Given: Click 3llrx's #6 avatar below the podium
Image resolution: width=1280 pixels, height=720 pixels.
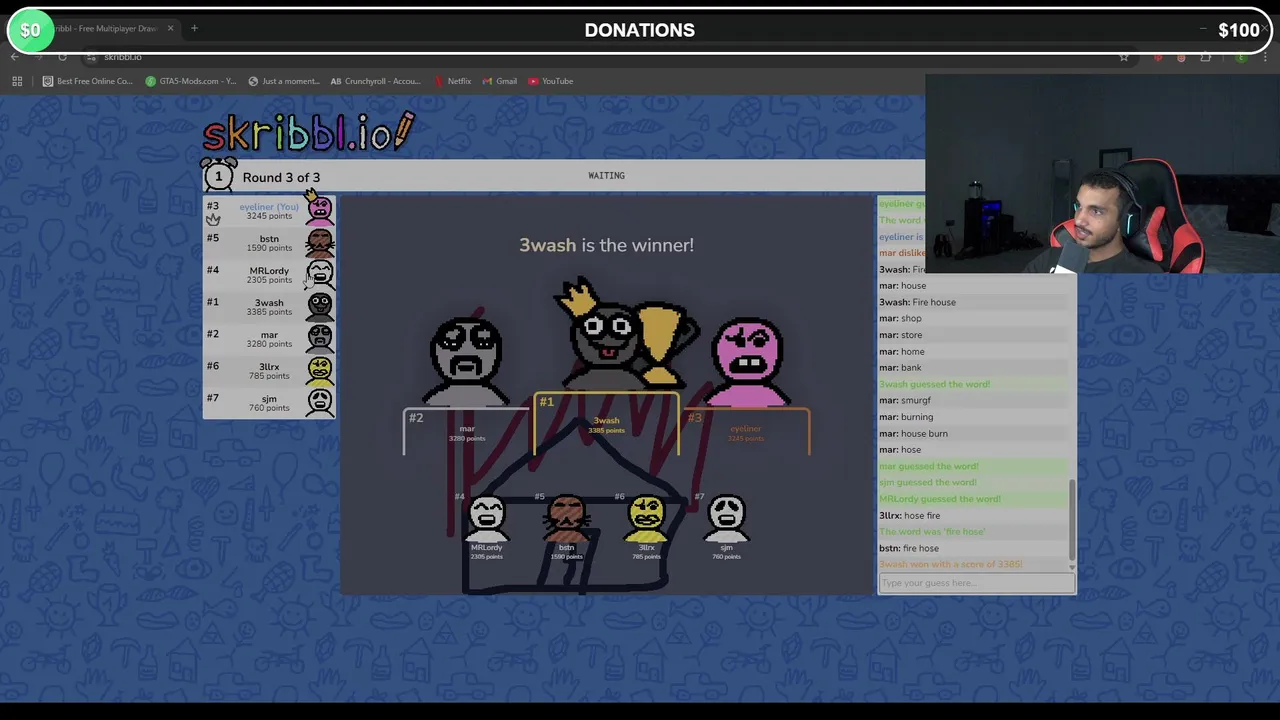Looking at the screenshot, I should click(647, 519).
